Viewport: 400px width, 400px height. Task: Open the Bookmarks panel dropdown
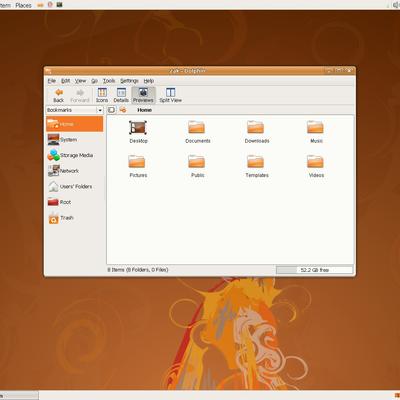coord(75,110)
